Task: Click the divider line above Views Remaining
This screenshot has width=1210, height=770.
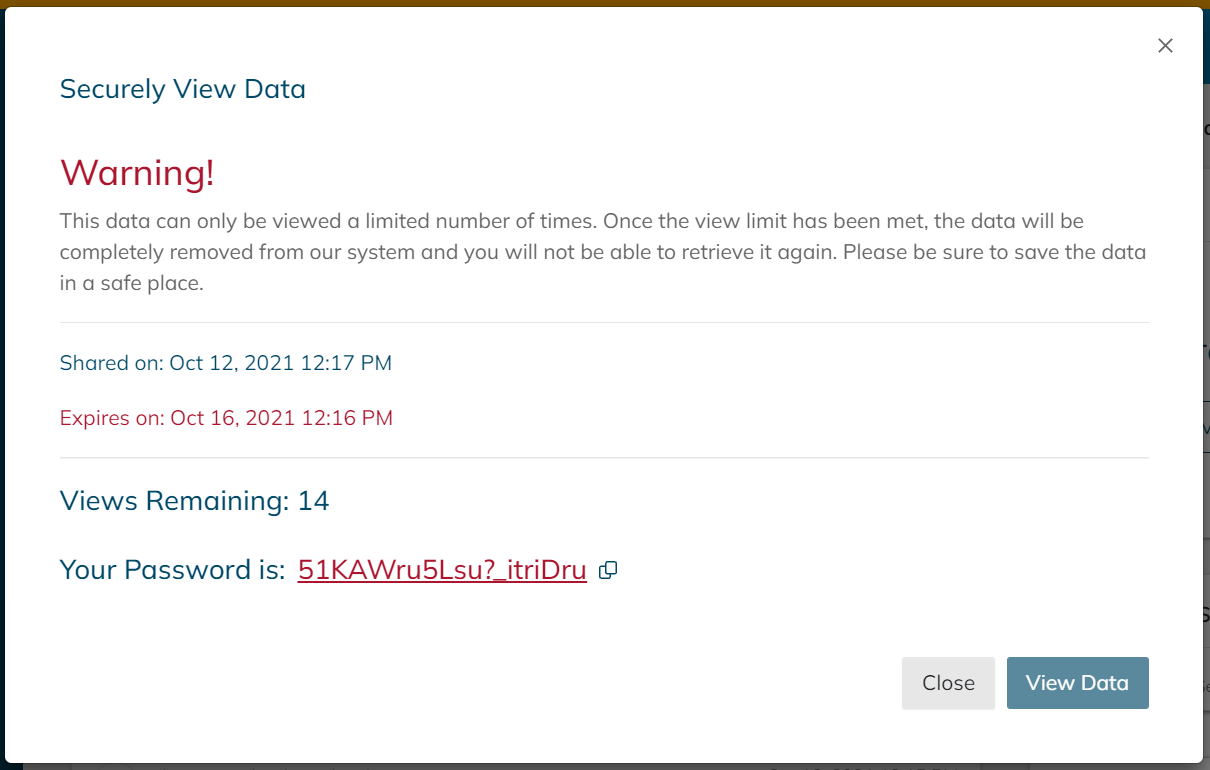Action: click(604, 458)
